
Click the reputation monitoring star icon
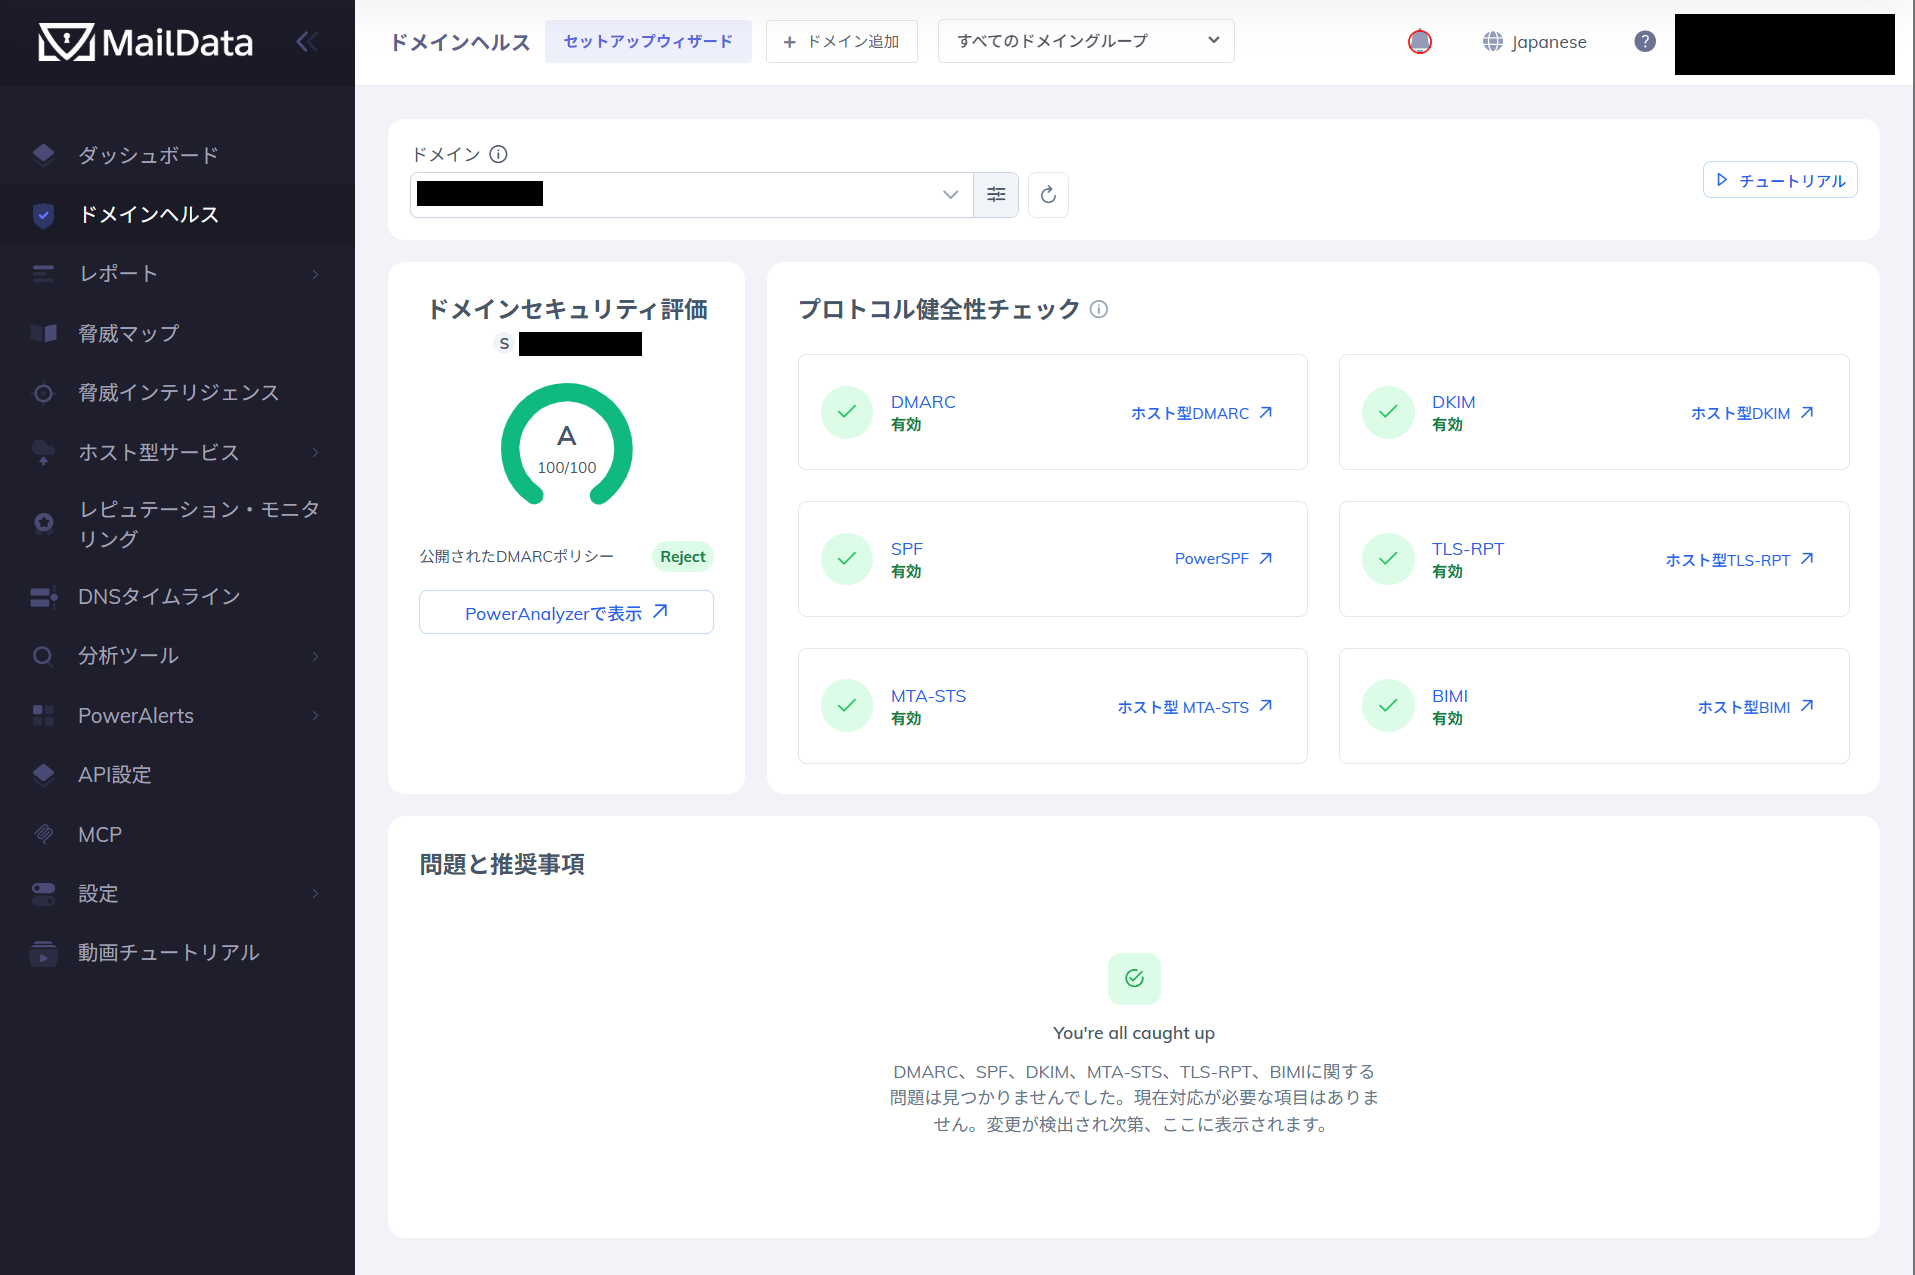coord(43,523)
